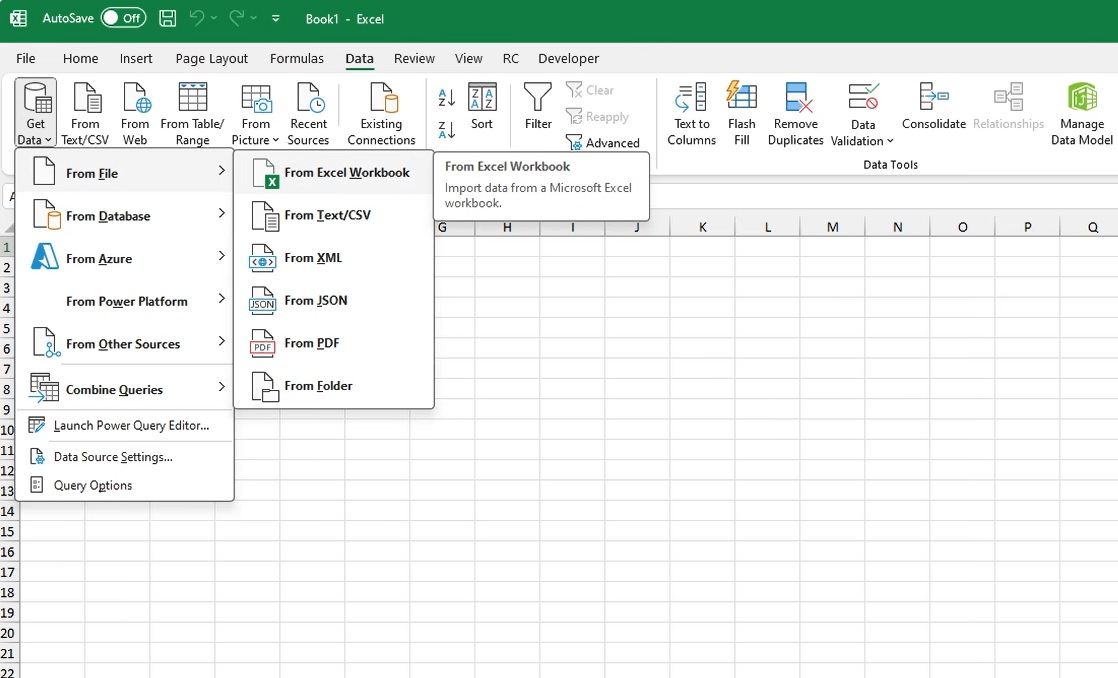Expand the From Power Platform submenu
The width and height of the screenshot is (1118, 678).
click(x=125, y=301)
